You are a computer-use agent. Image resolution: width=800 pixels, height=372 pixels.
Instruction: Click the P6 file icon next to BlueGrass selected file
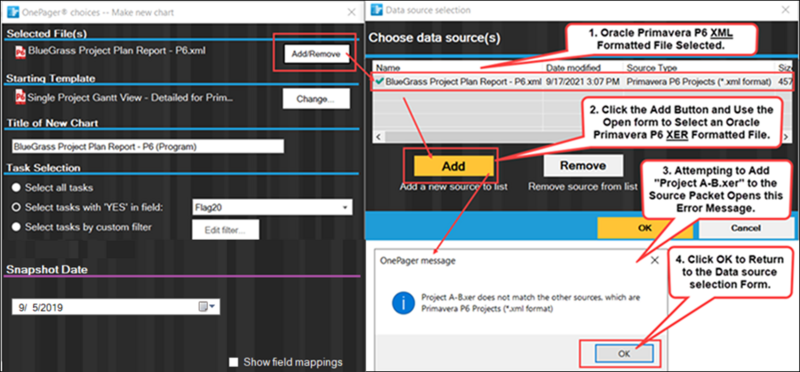pos(21,51)
